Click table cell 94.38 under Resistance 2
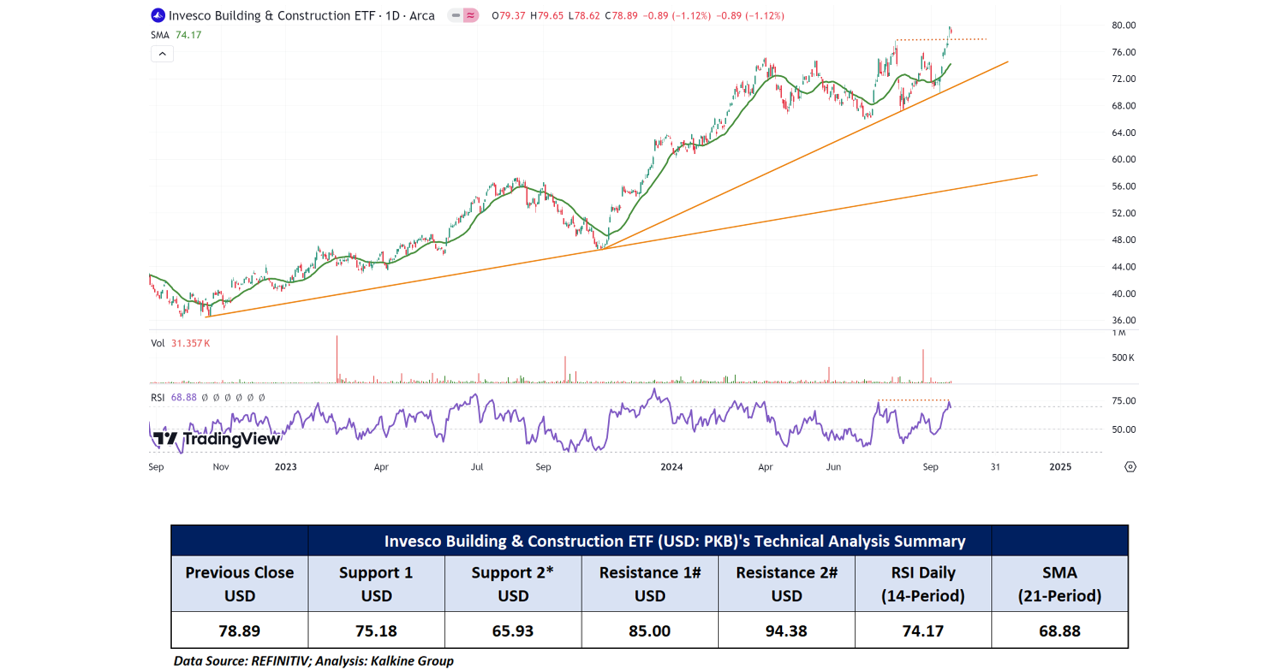 click(787, 631)
